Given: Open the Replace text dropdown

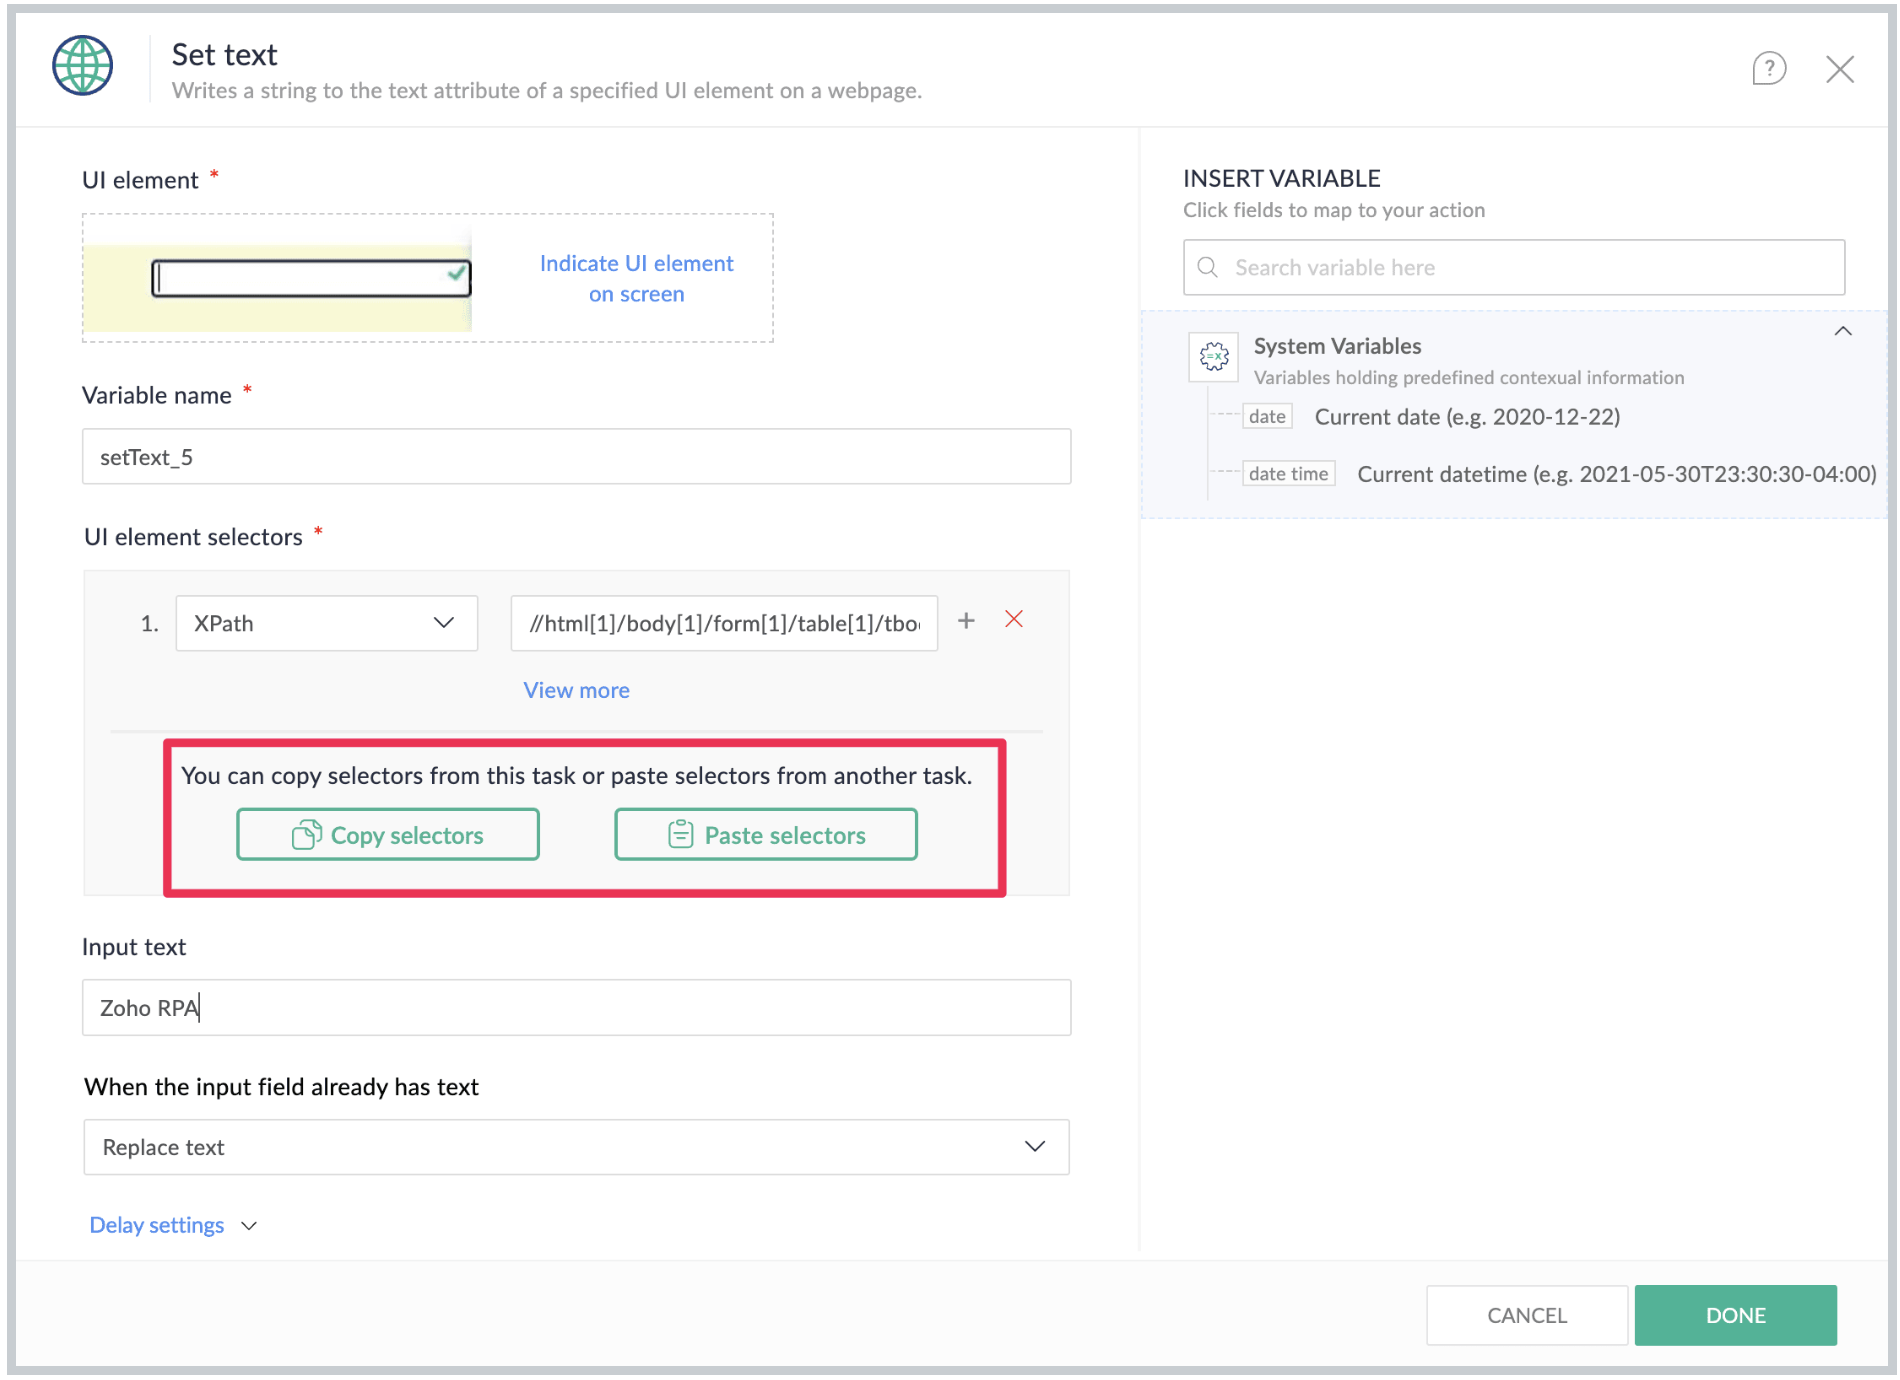Looking at the screenshot, I should pyautogui.click(x=576, y=1147).
